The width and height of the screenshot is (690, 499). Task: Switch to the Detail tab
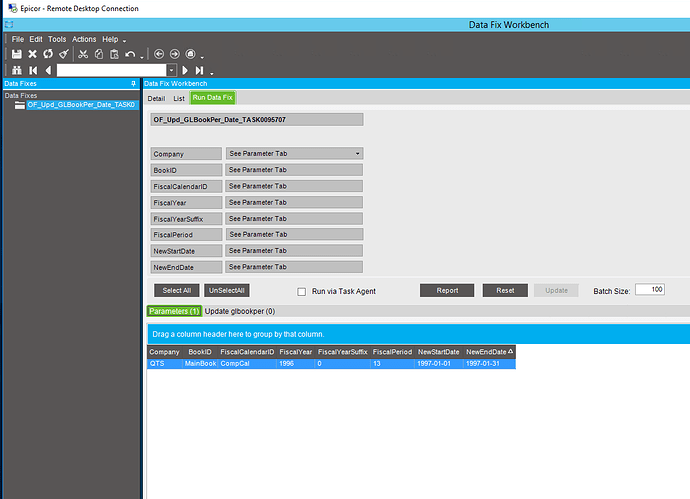pyautogui.click(x=156, y=99)
